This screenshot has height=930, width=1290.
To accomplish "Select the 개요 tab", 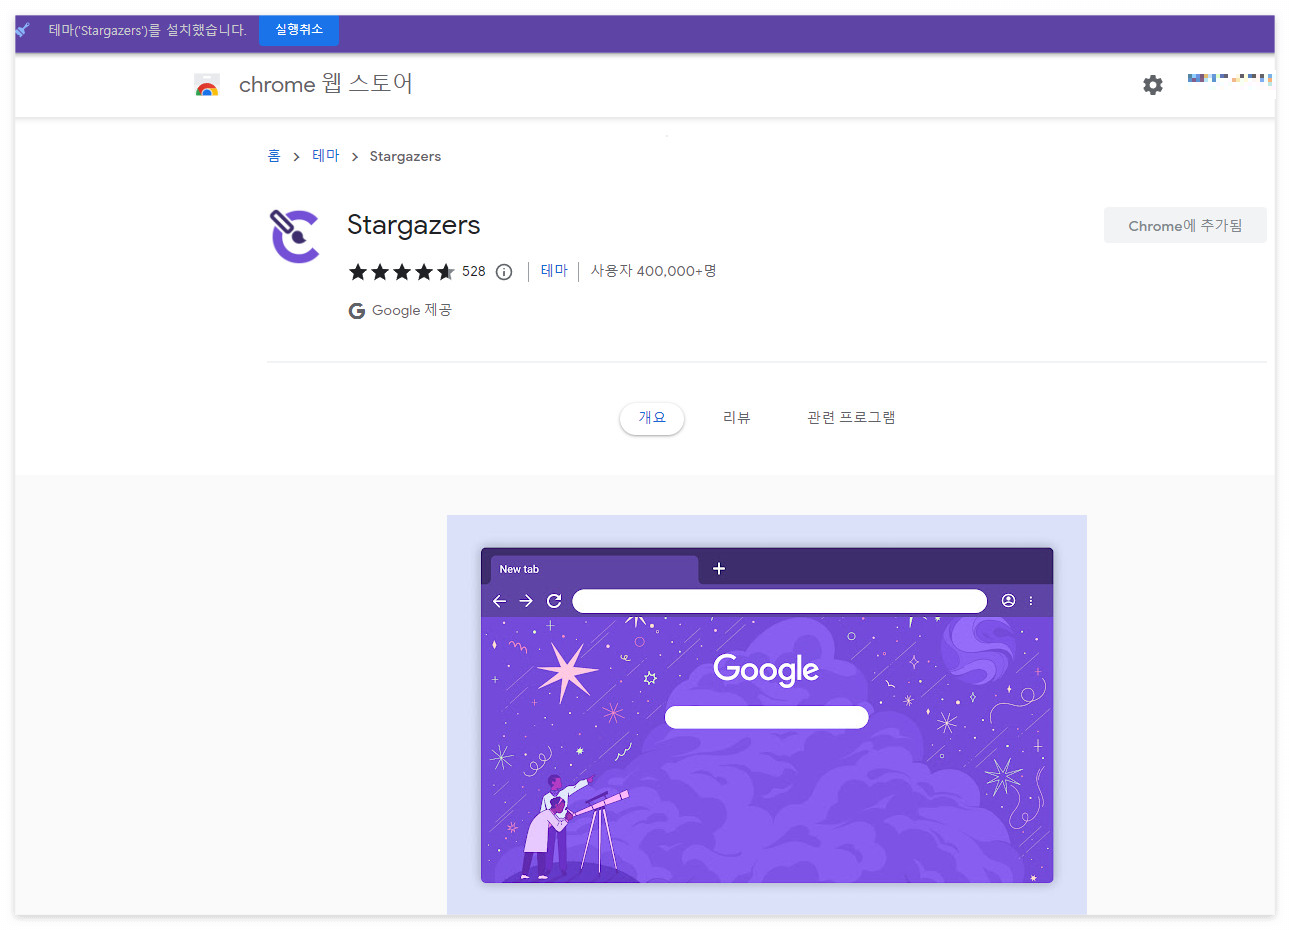I will [x=652, y=418].
